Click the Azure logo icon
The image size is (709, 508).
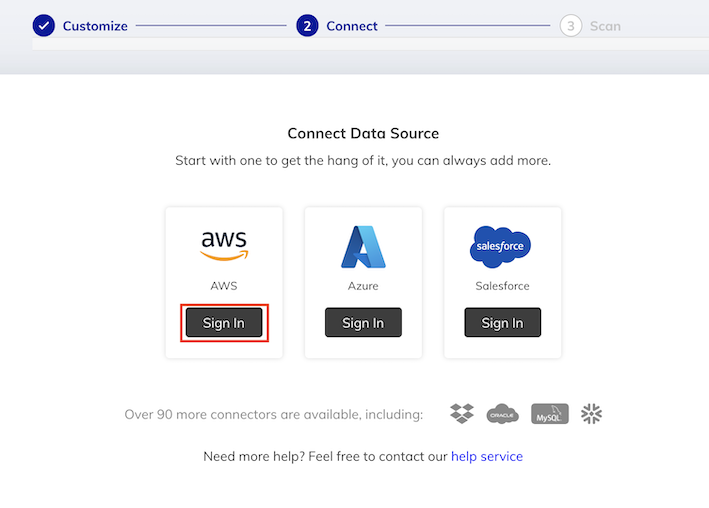pyautogui.click(x=363, y=247)
